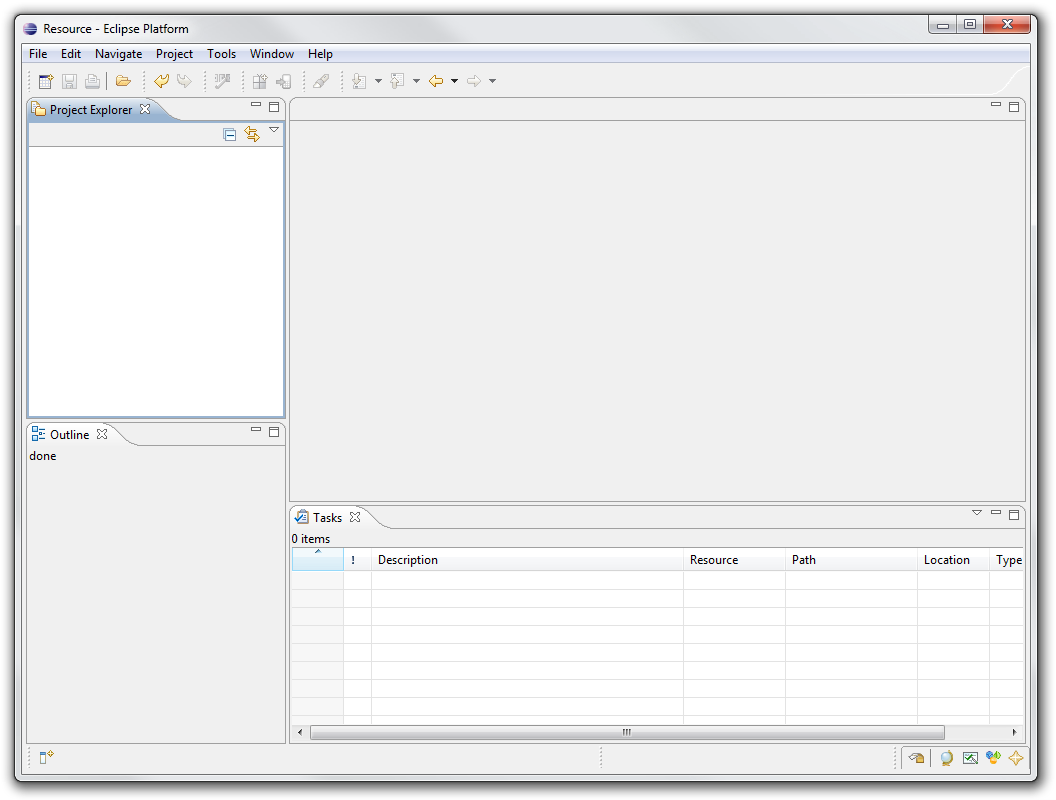The height and width of the screenshot is (800, 1056).
Task: Open the Navigate menu
Action: (x=119, y=54)
